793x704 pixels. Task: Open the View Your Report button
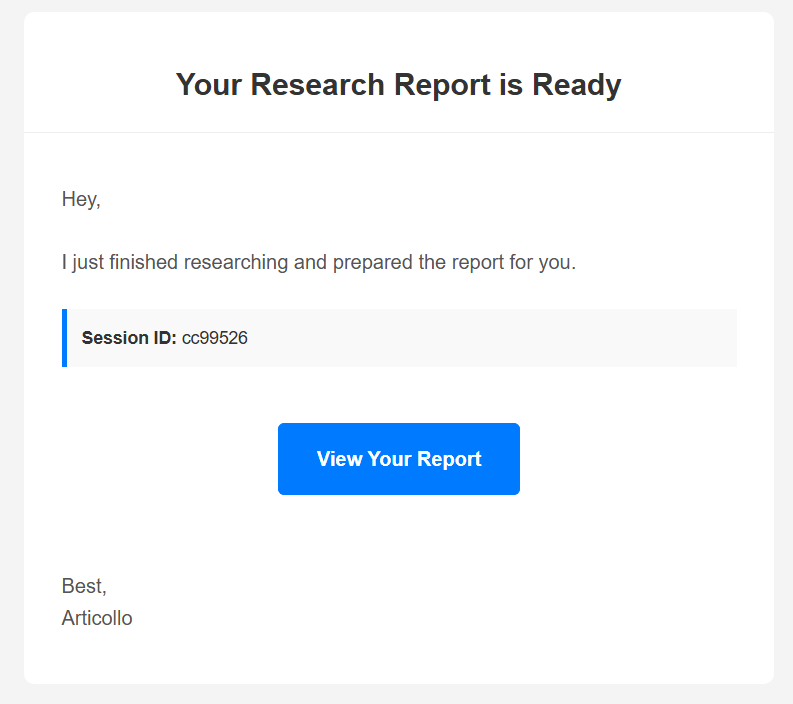(398, 459)
